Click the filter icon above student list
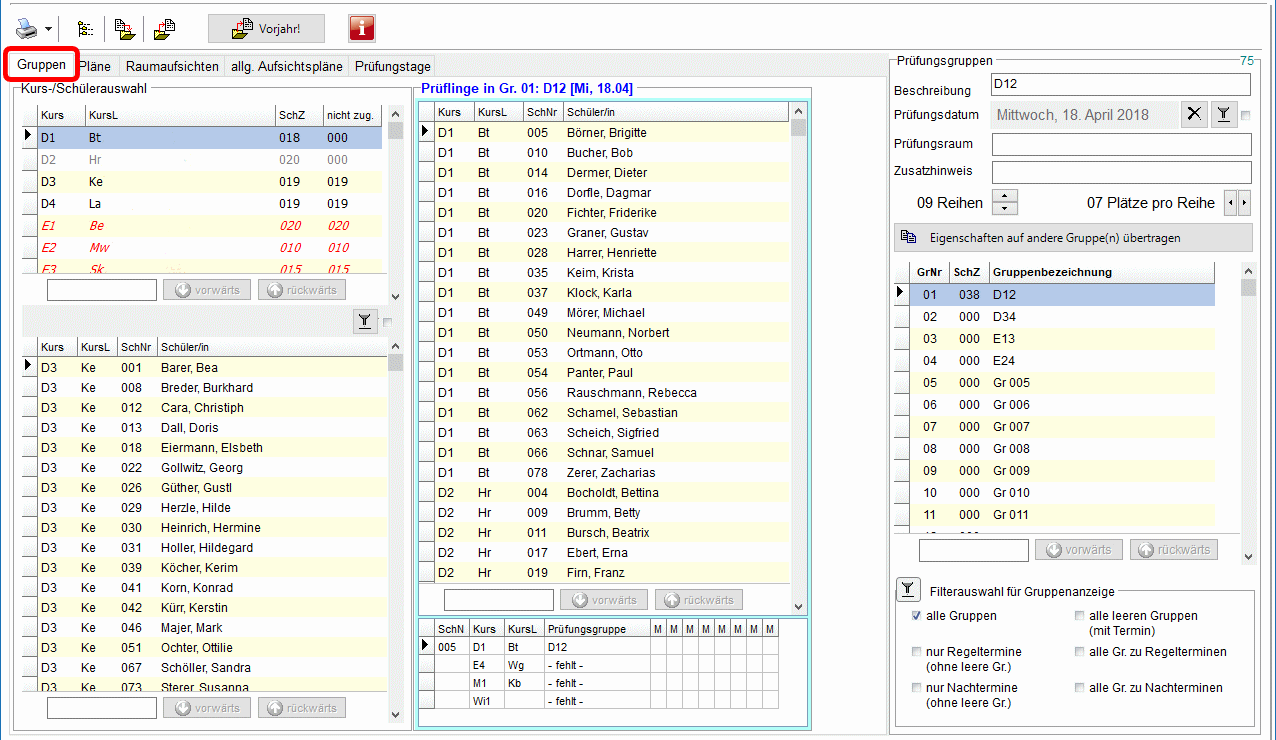The height and width of the screenshot is (740, 1276). pos(365,321)
